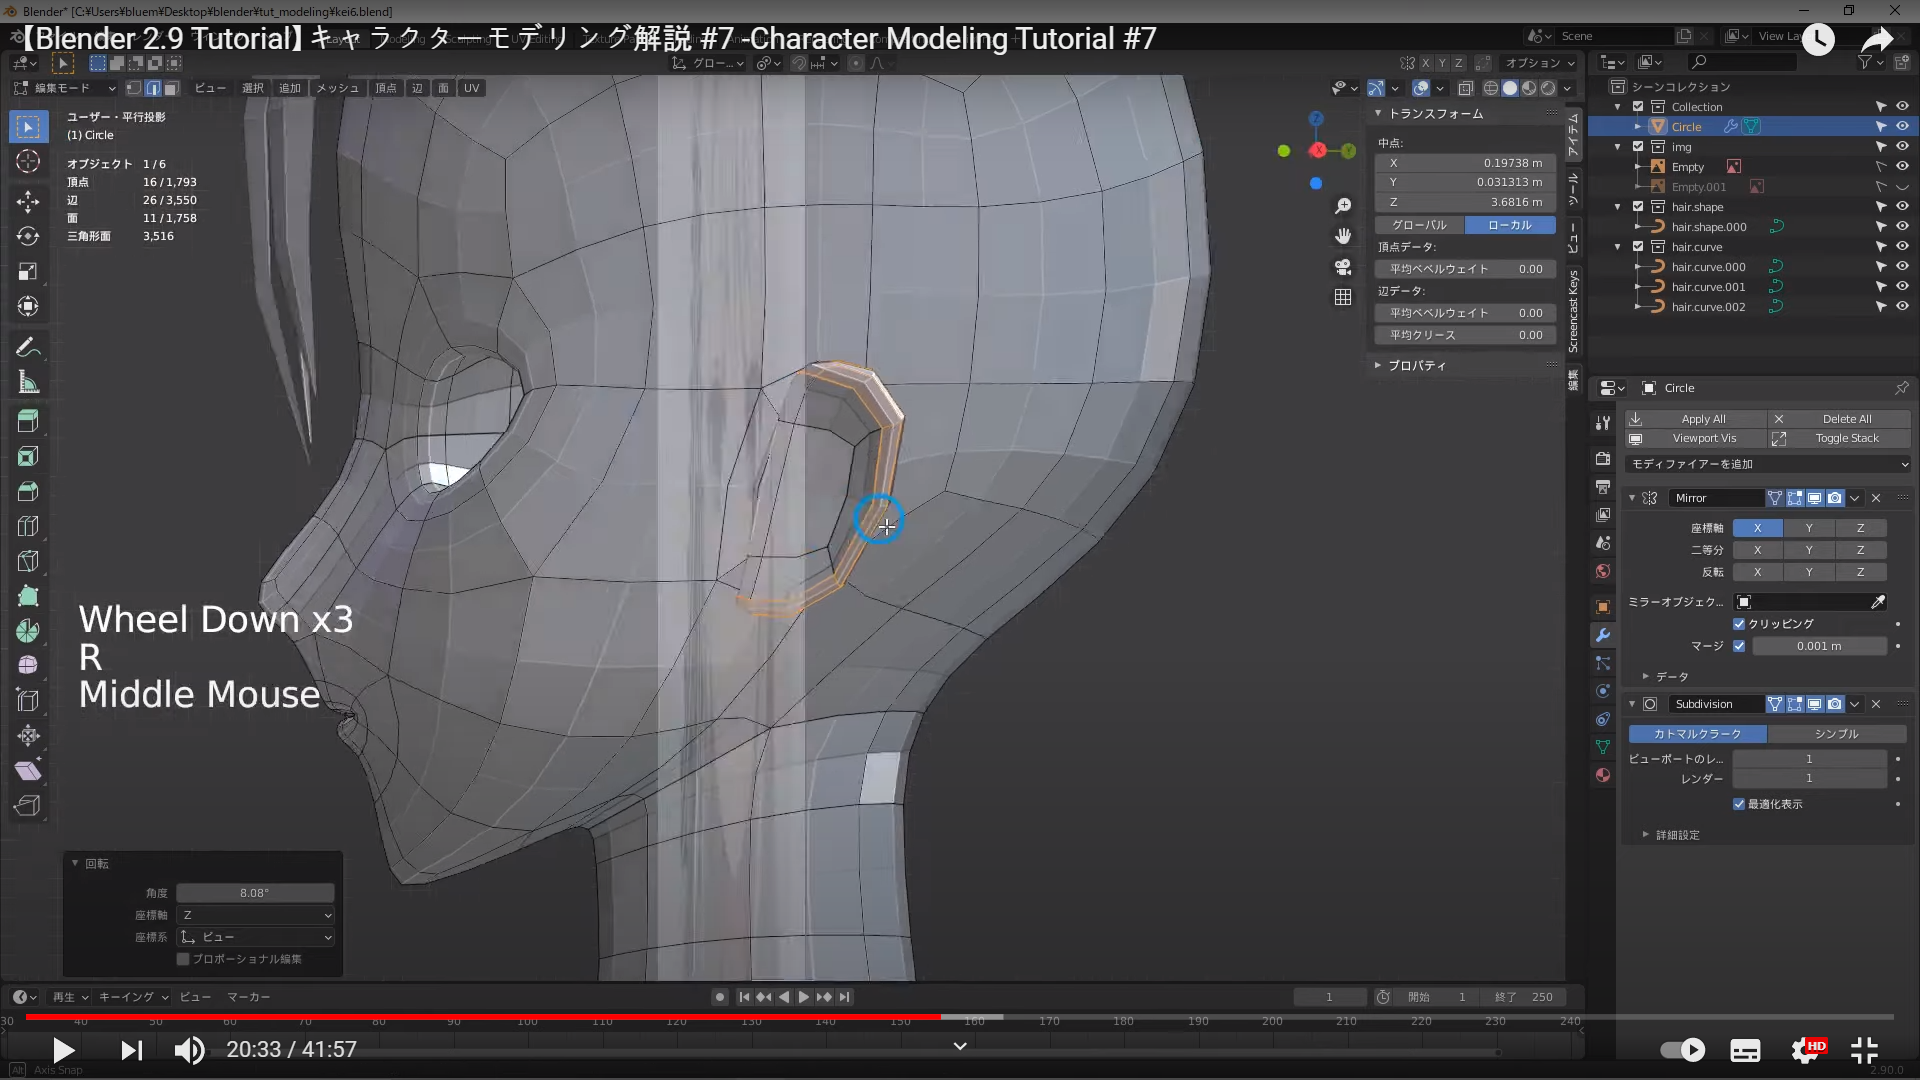Hide the hair.shape collection eye icon
The width and height of the screenshot is (1920, 1080).
pos(1902,207)
